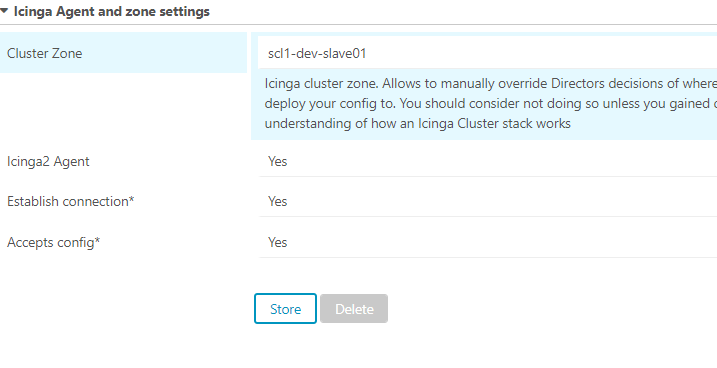Image resolution: width=717 pixels, height=368 pixels.
Task: Open the Icinga2 Agent dropdown
Action: click(x=488, y=161)
